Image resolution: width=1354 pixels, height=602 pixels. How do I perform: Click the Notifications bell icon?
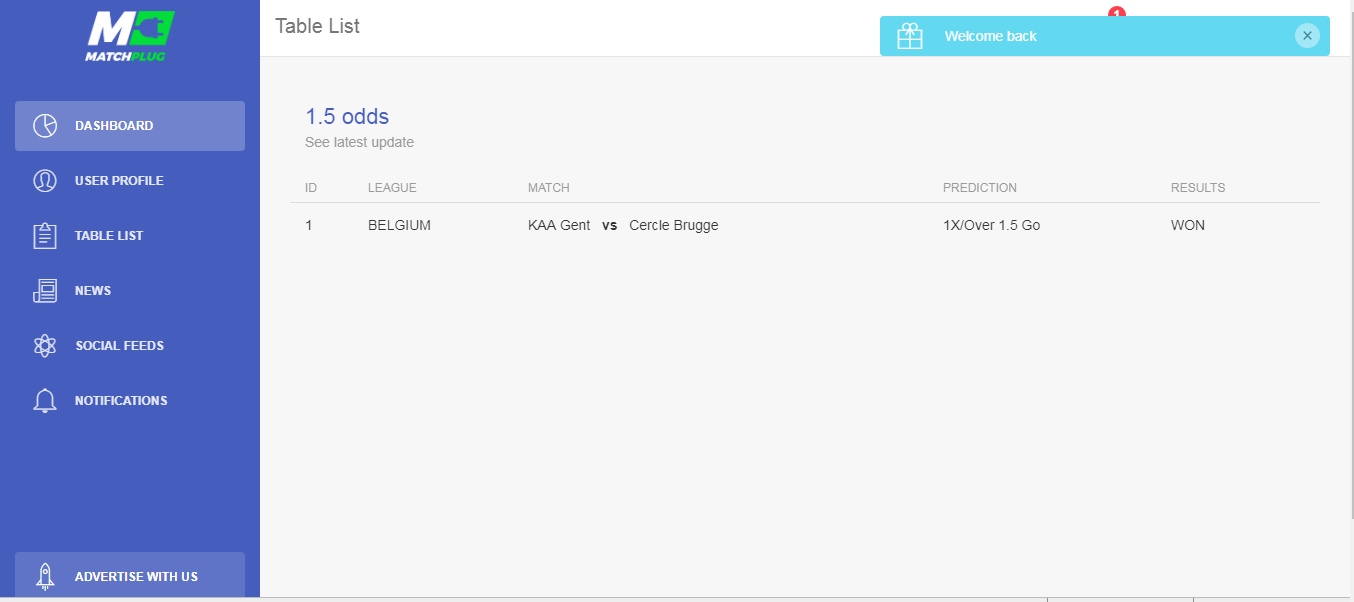[45, 401]
